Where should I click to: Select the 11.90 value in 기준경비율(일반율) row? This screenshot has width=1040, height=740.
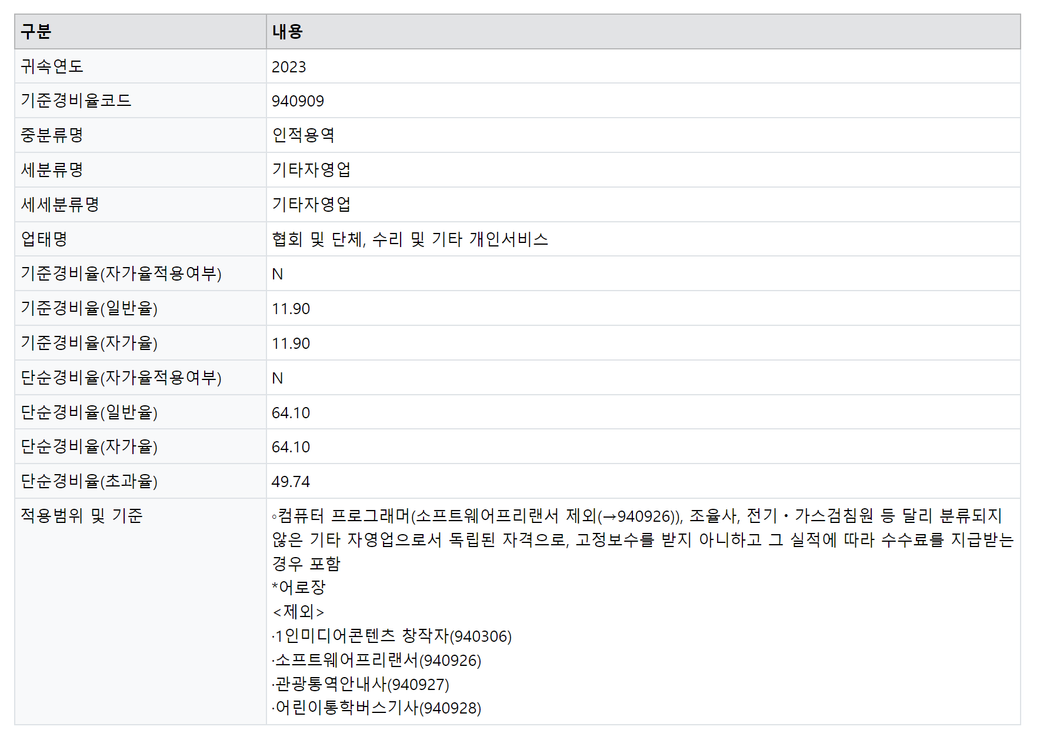click(x=291, y=309)
